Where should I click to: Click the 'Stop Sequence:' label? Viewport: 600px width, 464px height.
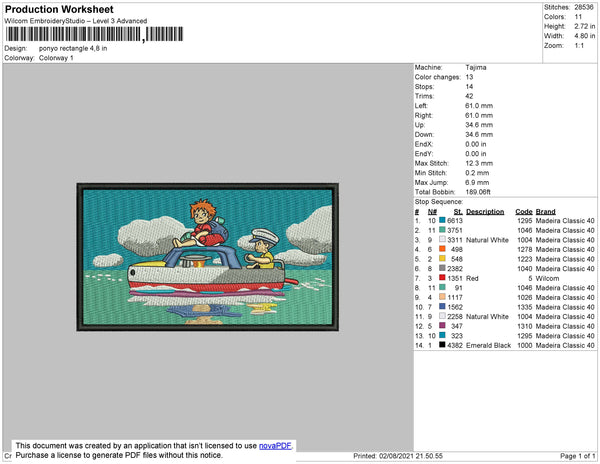439,202
